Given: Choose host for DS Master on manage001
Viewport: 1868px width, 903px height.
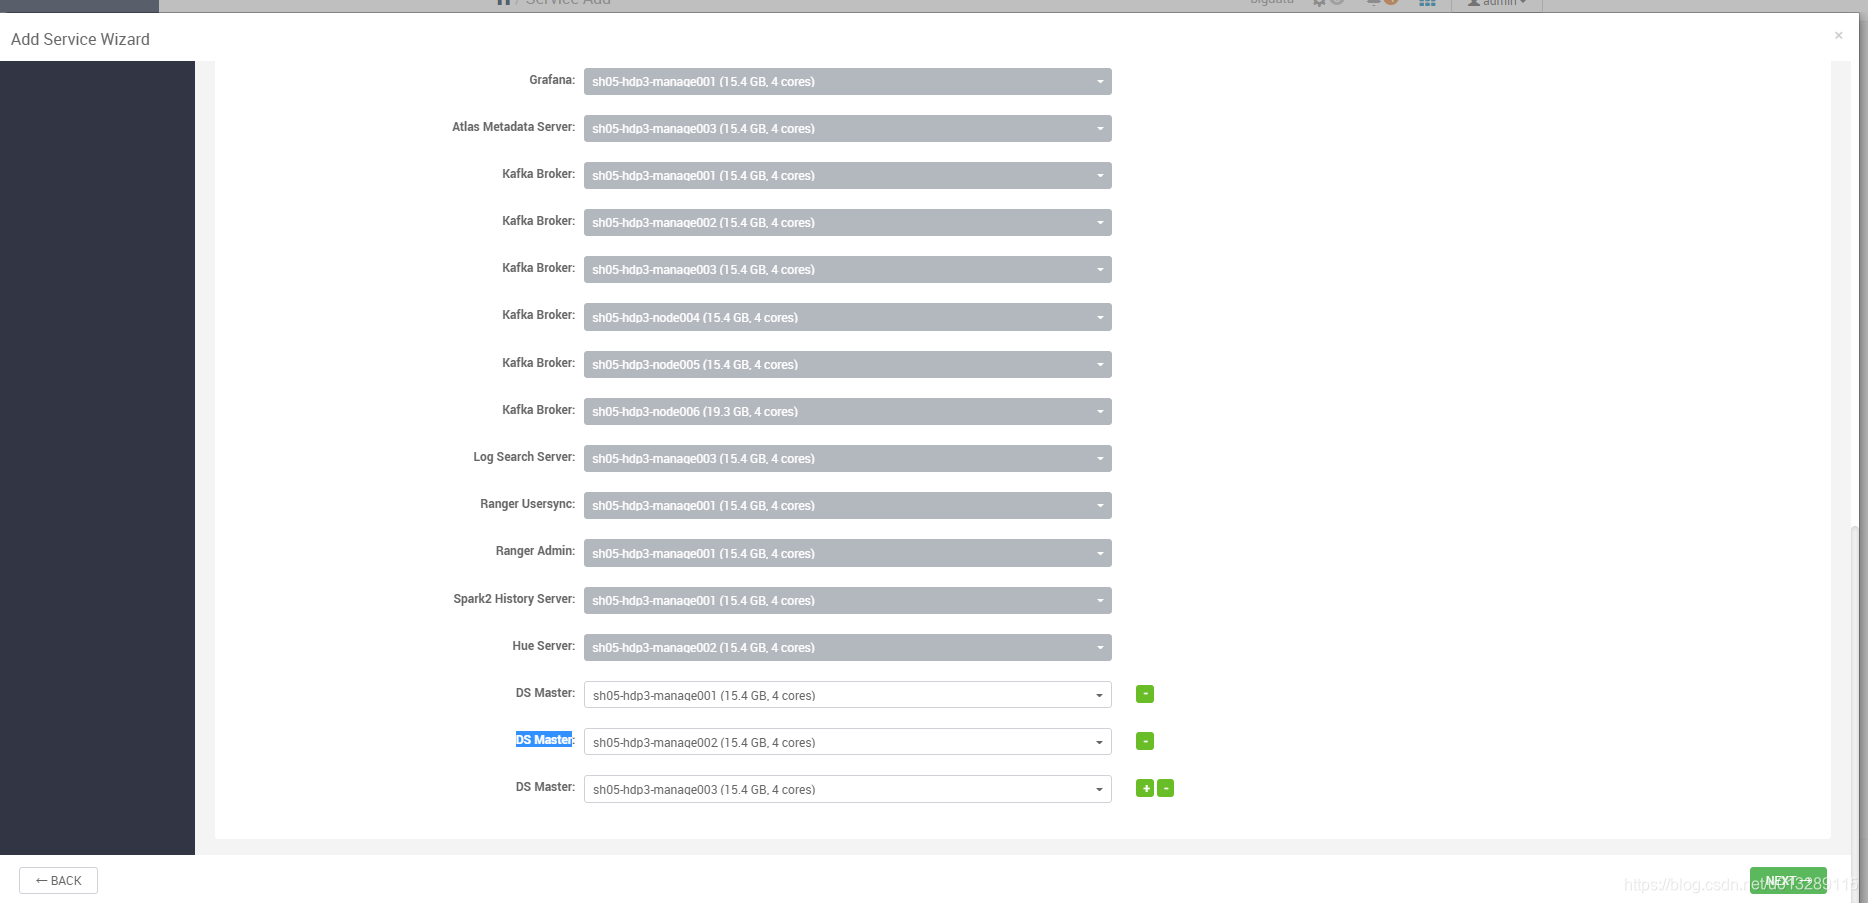Looking at the screenshot, I should (848, 695).
